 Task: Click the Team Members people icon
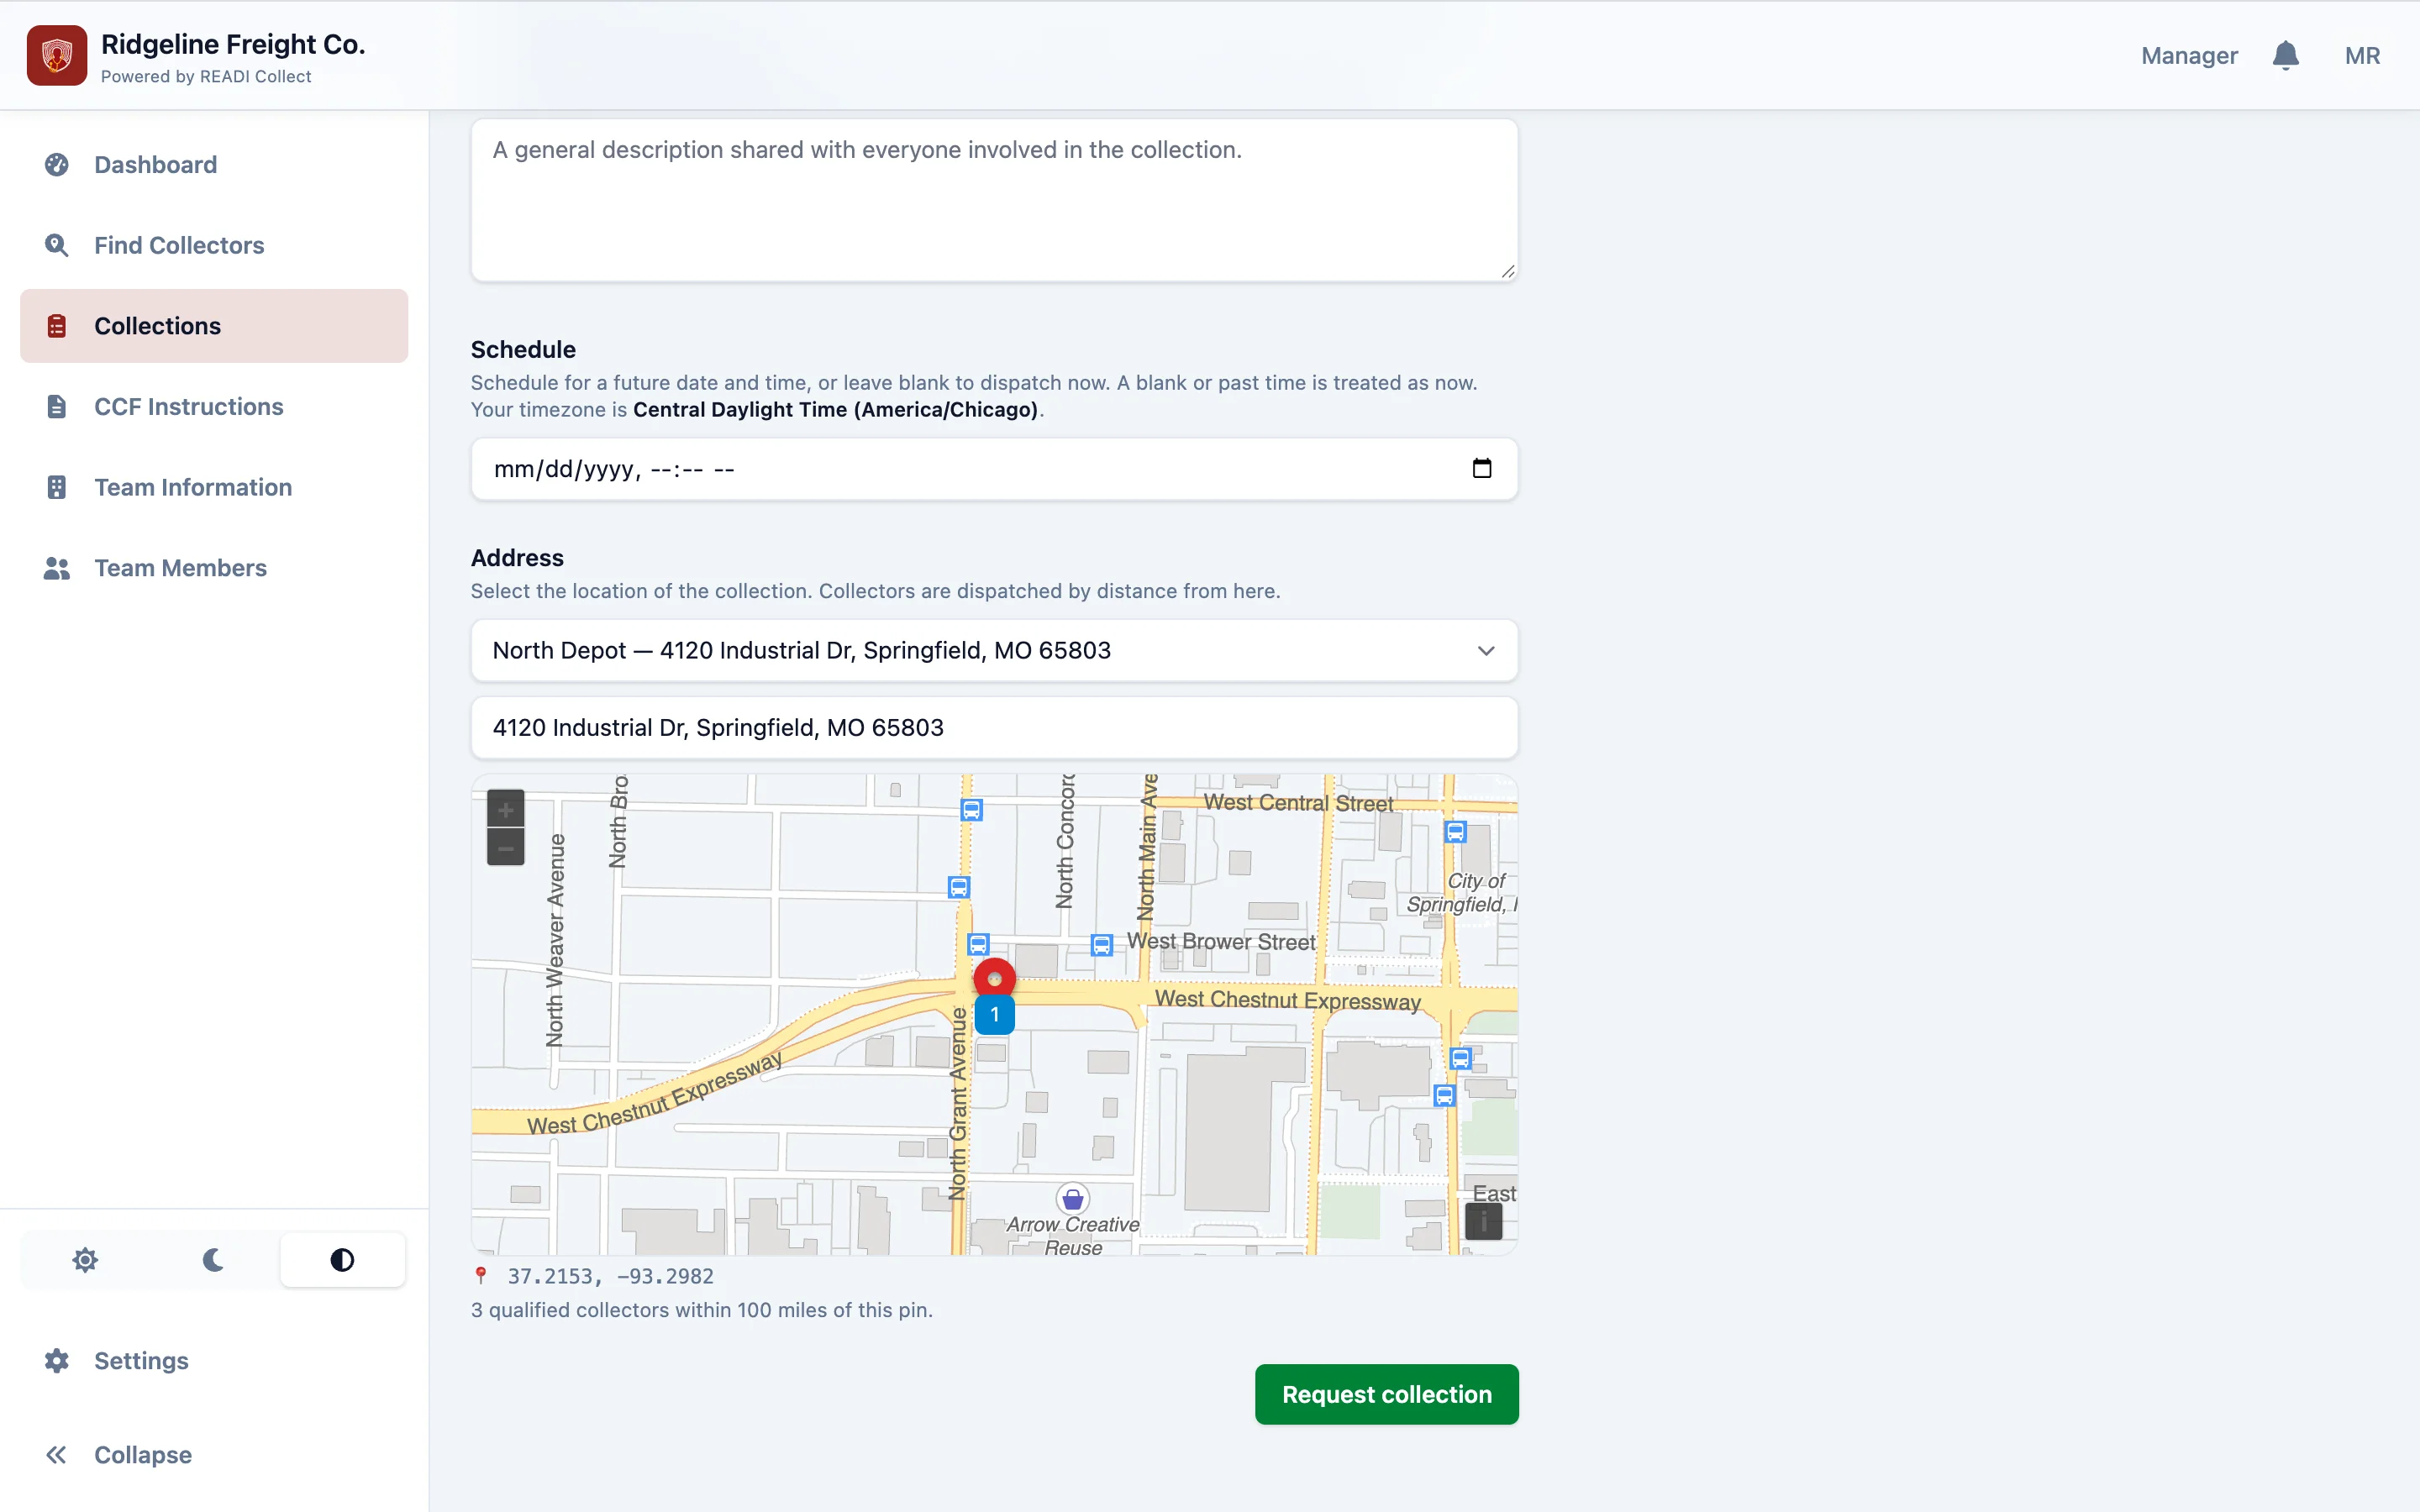click(57, 568)
